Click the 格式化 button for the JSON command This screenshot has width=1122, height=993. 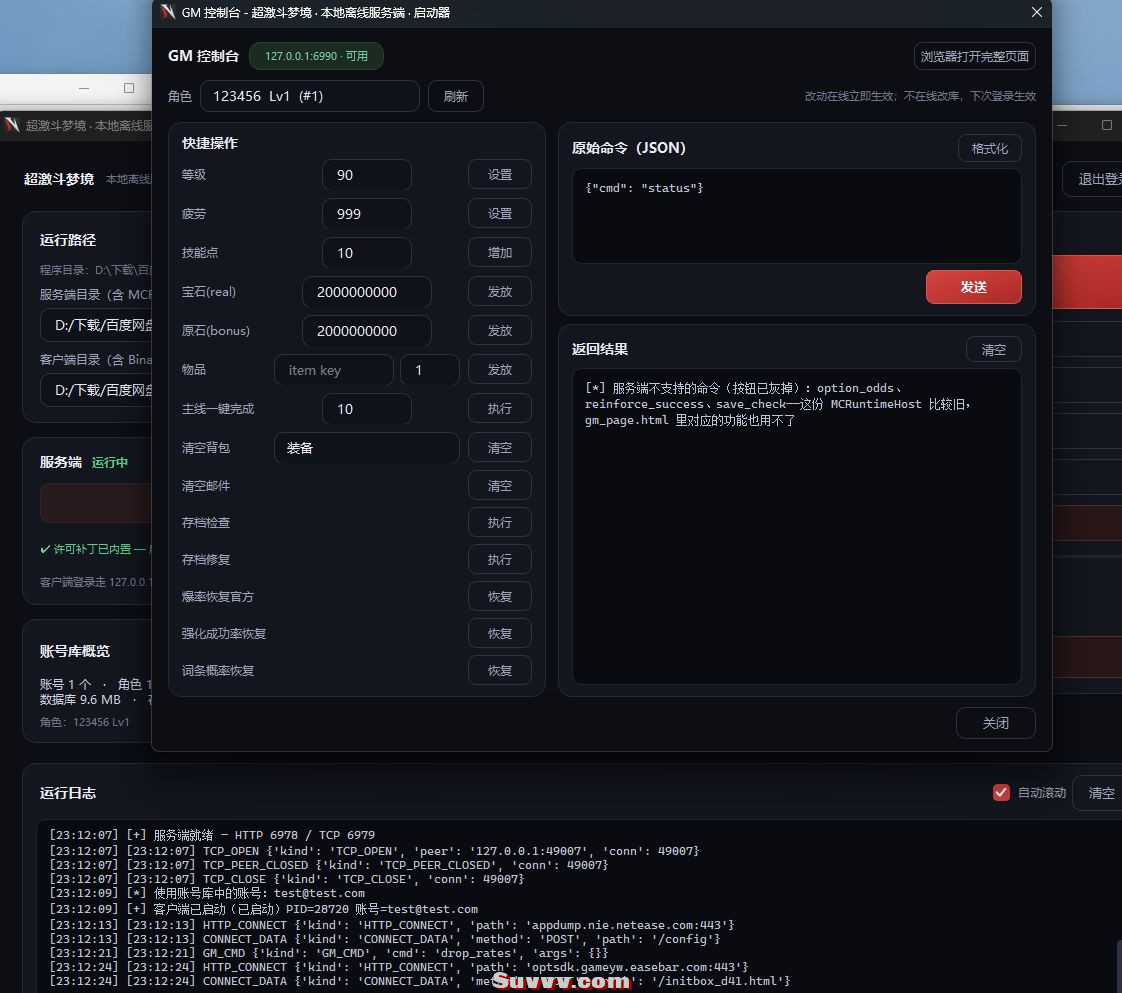(990, 148)
